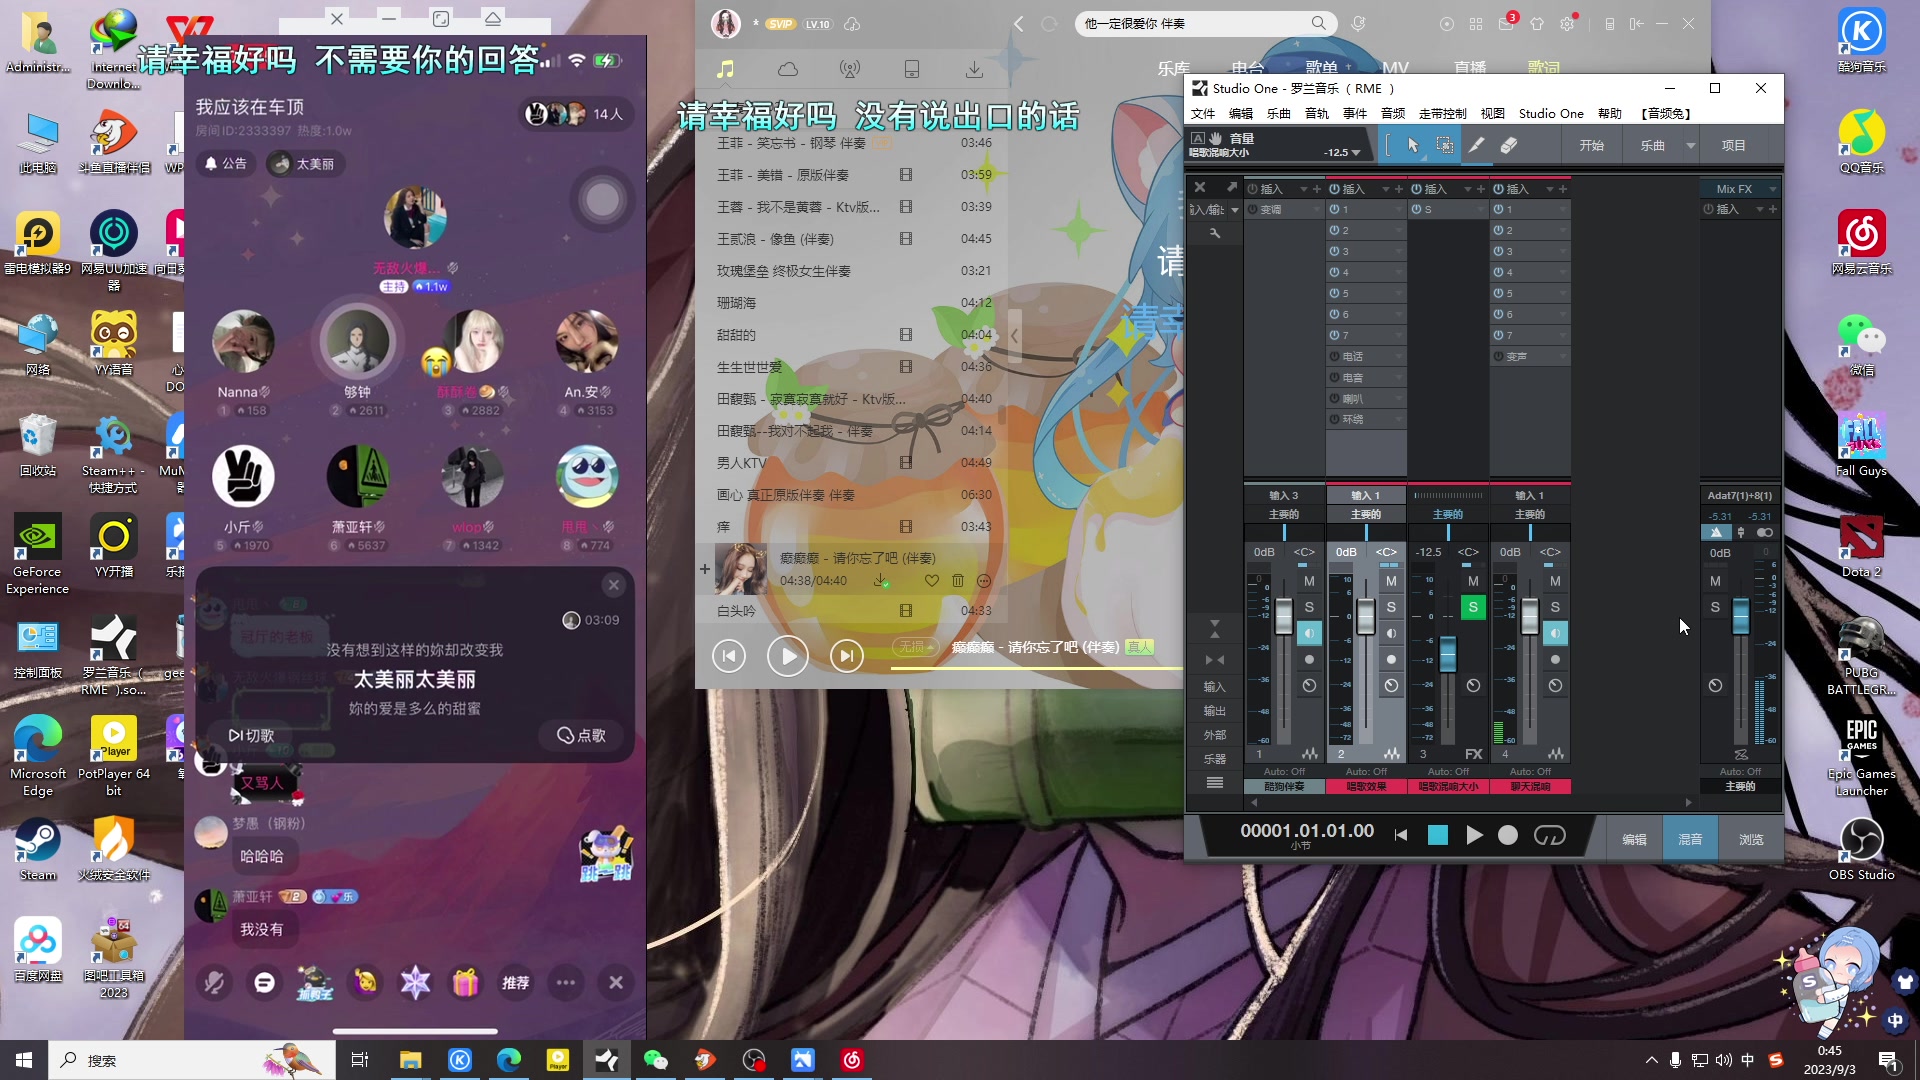
Task: Click the Stop transport button in Studio One
Action: tap(1438, 835)
